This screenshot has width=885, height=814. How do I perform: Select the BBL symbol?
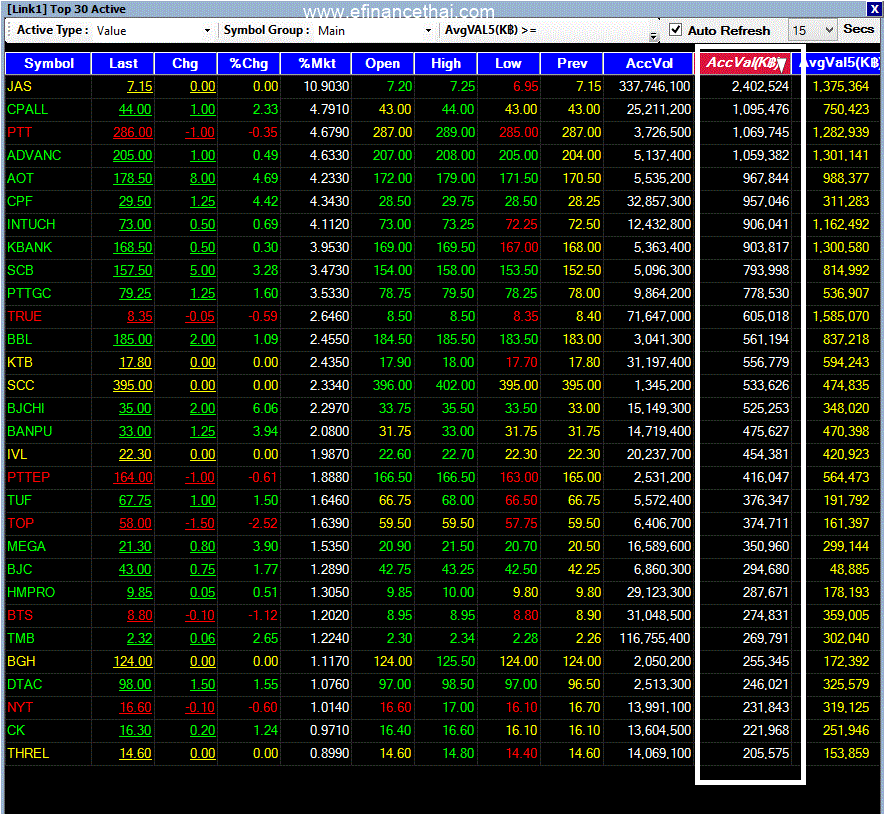[20, 340]
